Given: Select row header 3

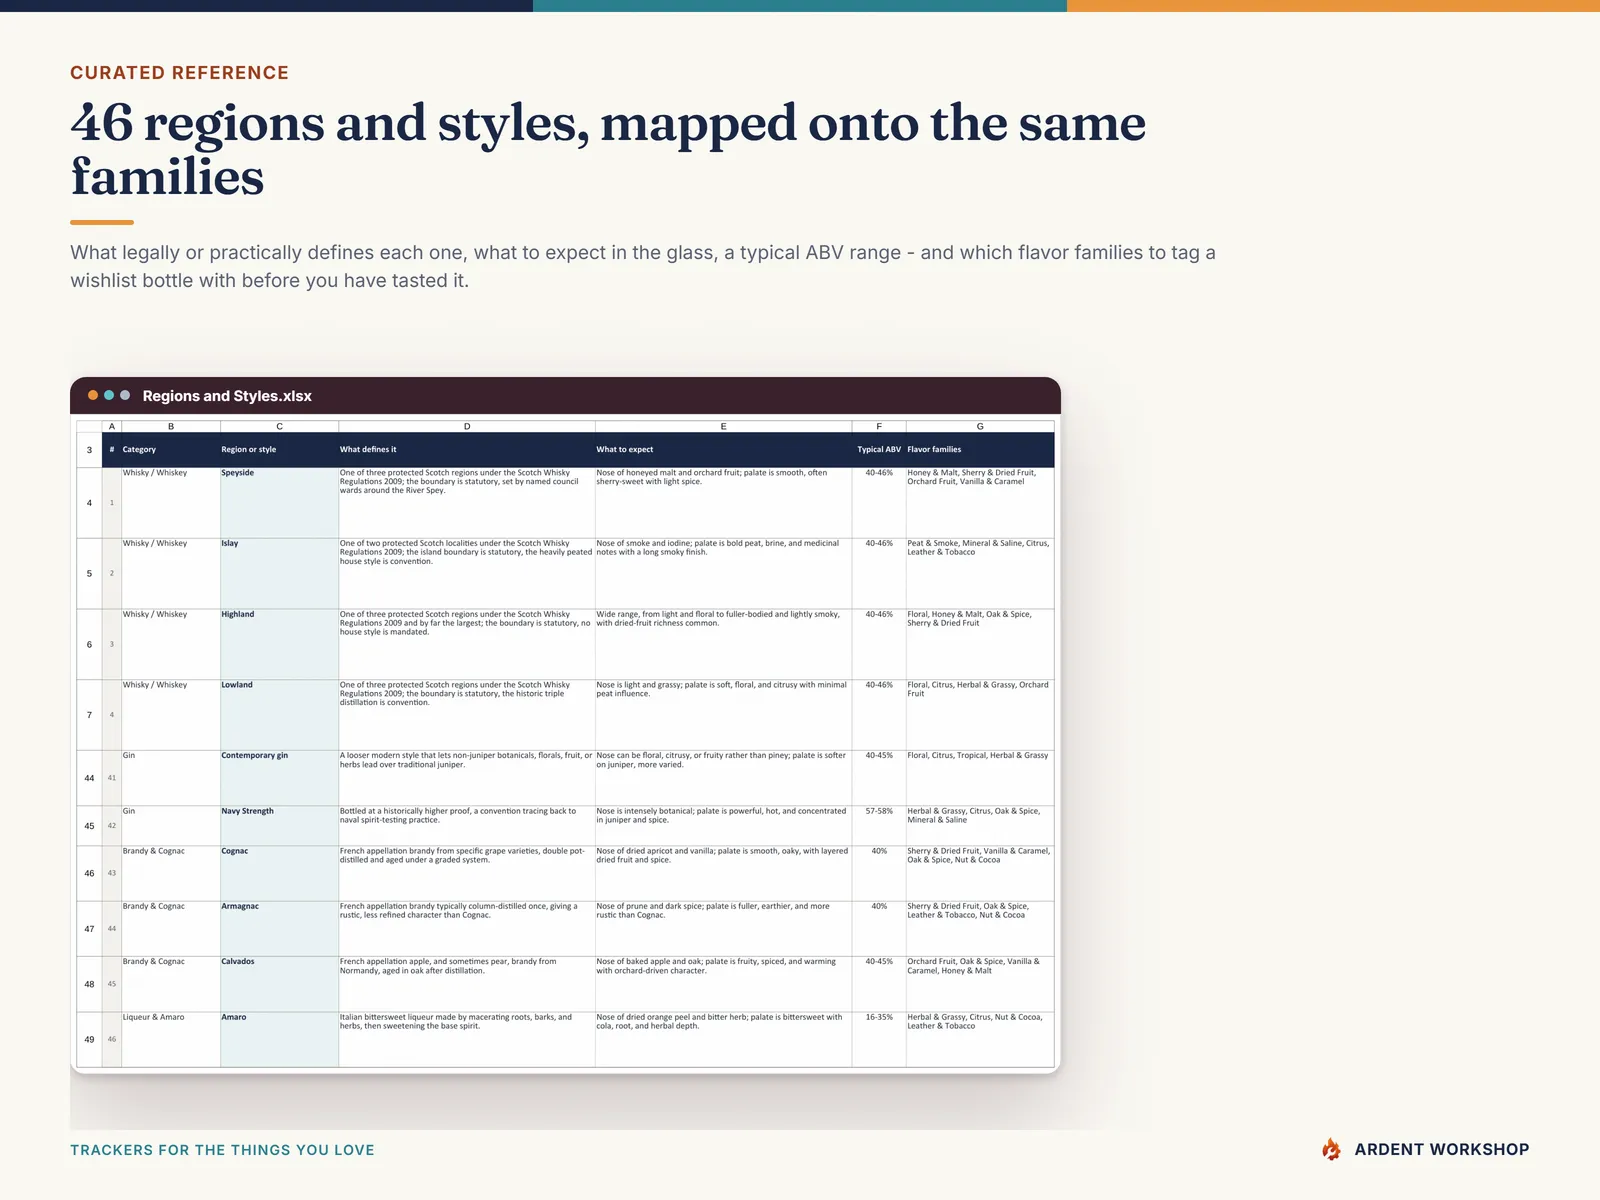Looking at the screenshot, I should [89, 450].
